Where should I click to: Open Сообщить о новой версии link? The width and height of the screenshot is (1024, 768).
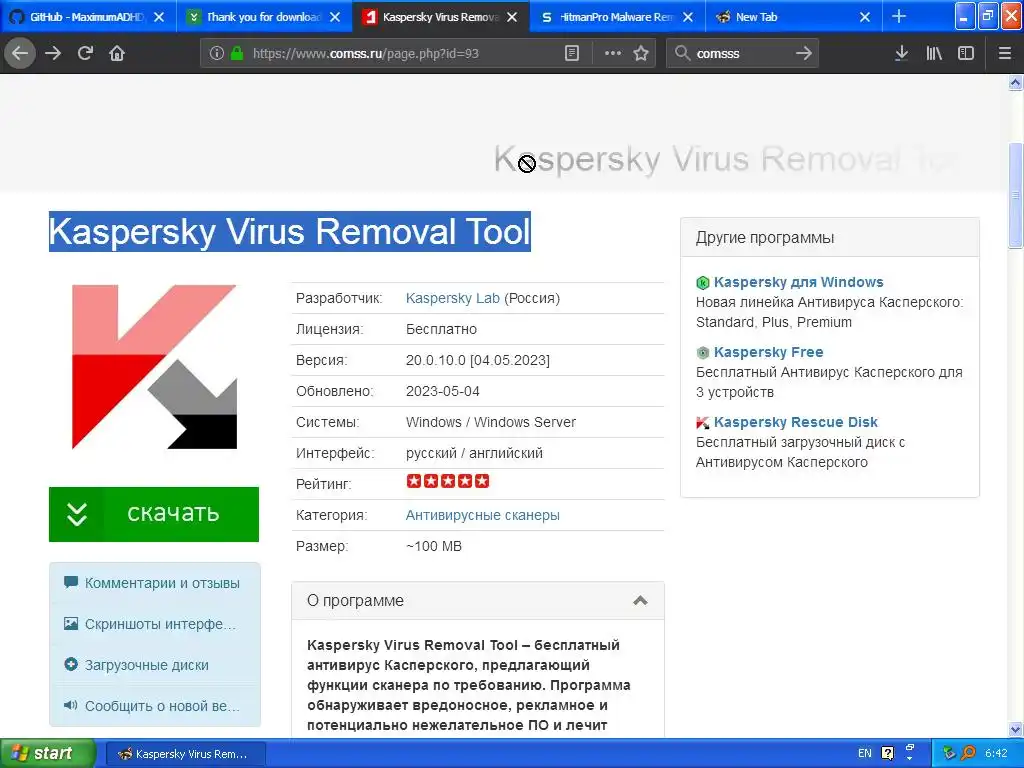pyautogui.click(x=162, y=706)
